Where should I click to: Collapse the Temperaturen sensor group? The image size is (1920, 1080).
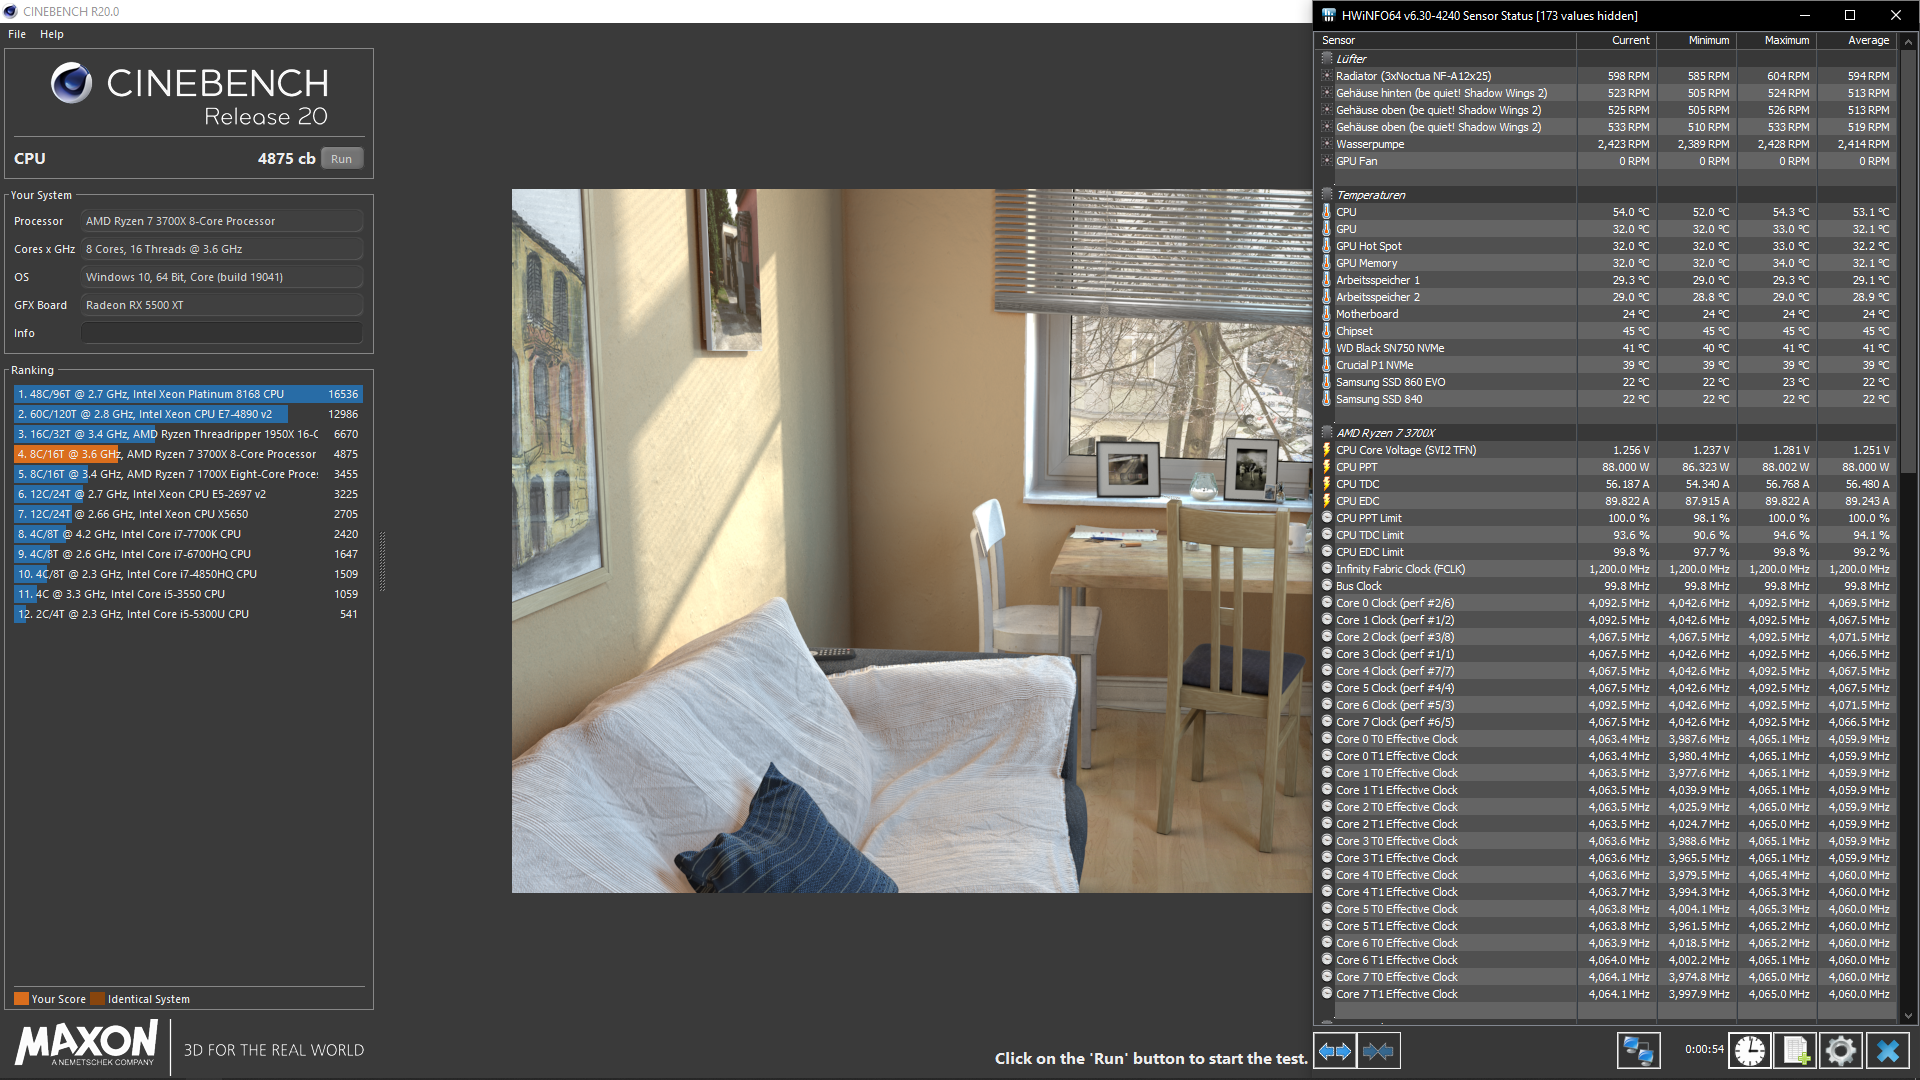point(1327,195)
